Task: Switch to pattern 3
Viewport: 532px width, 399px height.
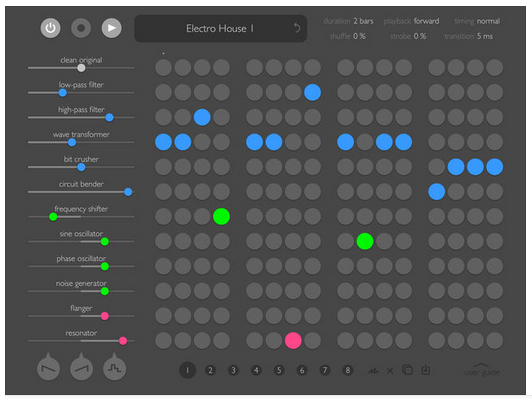Action: 233,370
